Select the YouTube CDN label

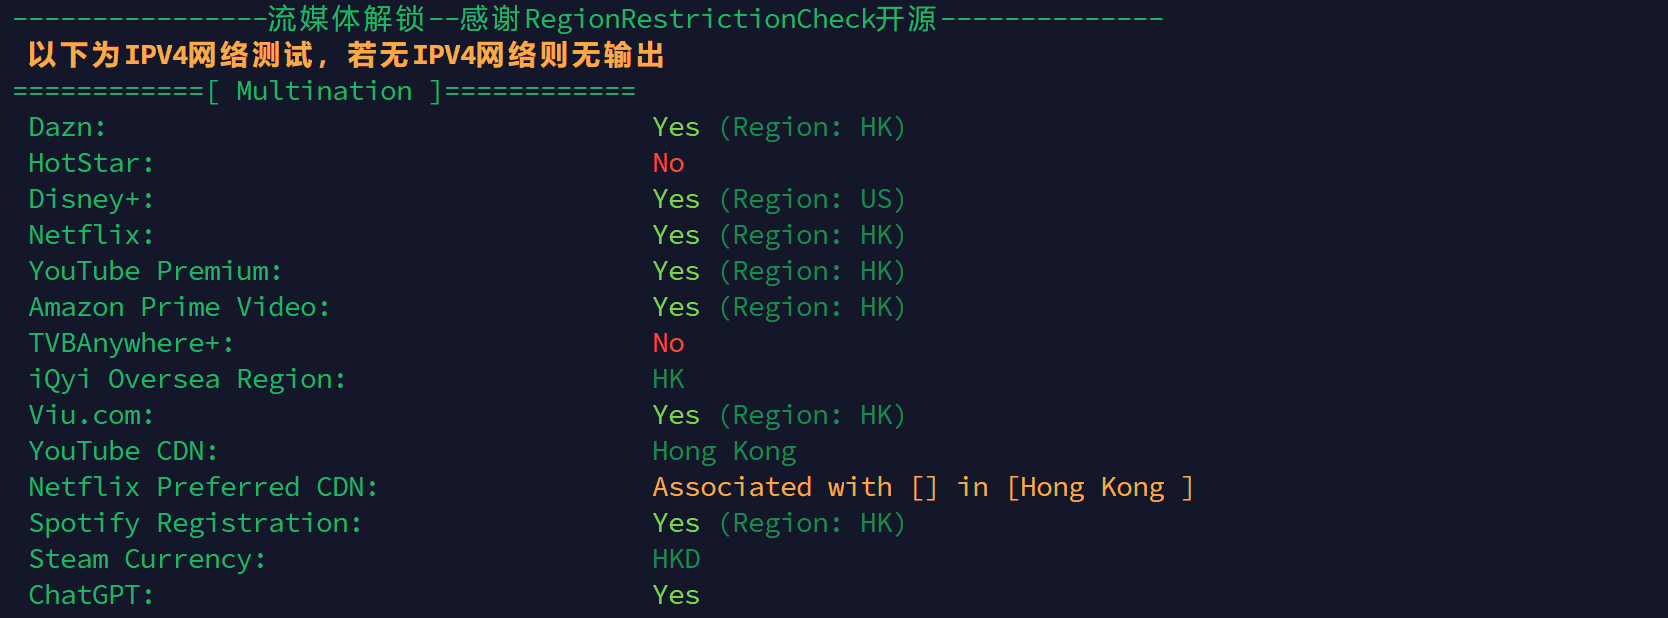pyautogui.click(x=123, y=452)
